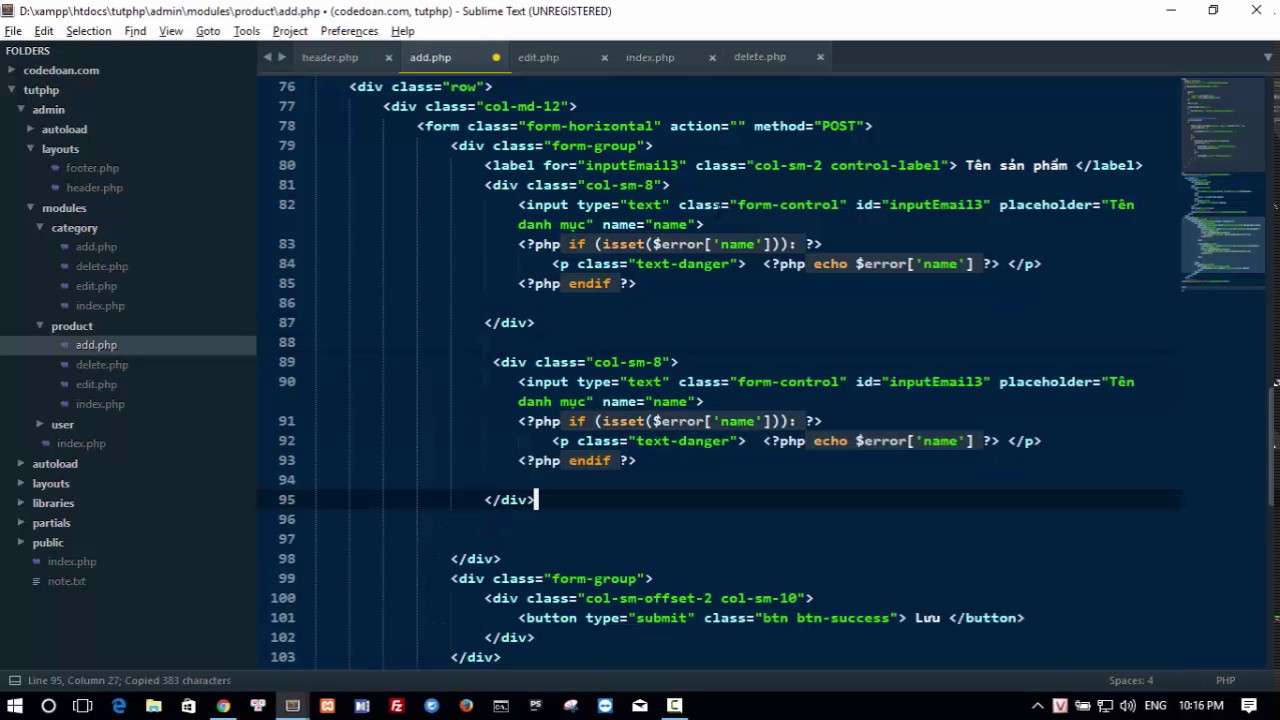Open TeamViewer from the taskbar
This screenshot has height=720, width=1280.
(605, 706)
